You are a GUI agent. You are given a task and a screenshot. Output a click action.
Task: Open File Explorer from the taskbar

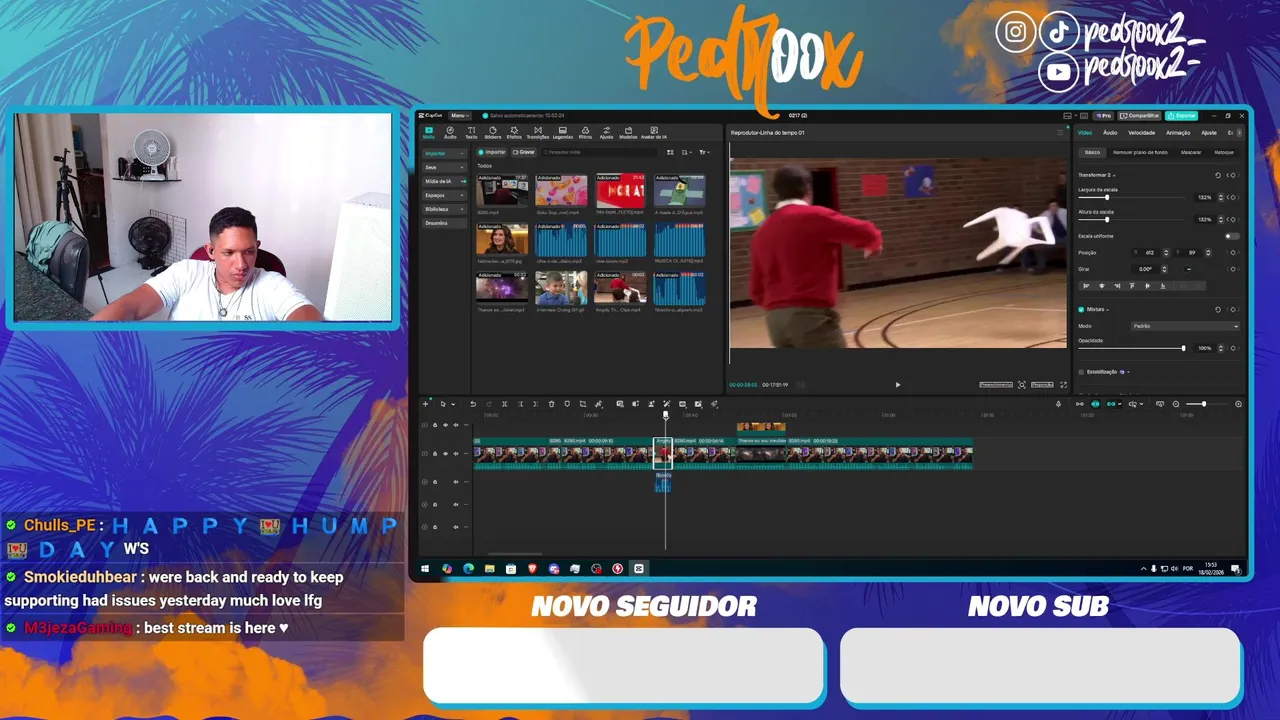click(x=489, y=568)
